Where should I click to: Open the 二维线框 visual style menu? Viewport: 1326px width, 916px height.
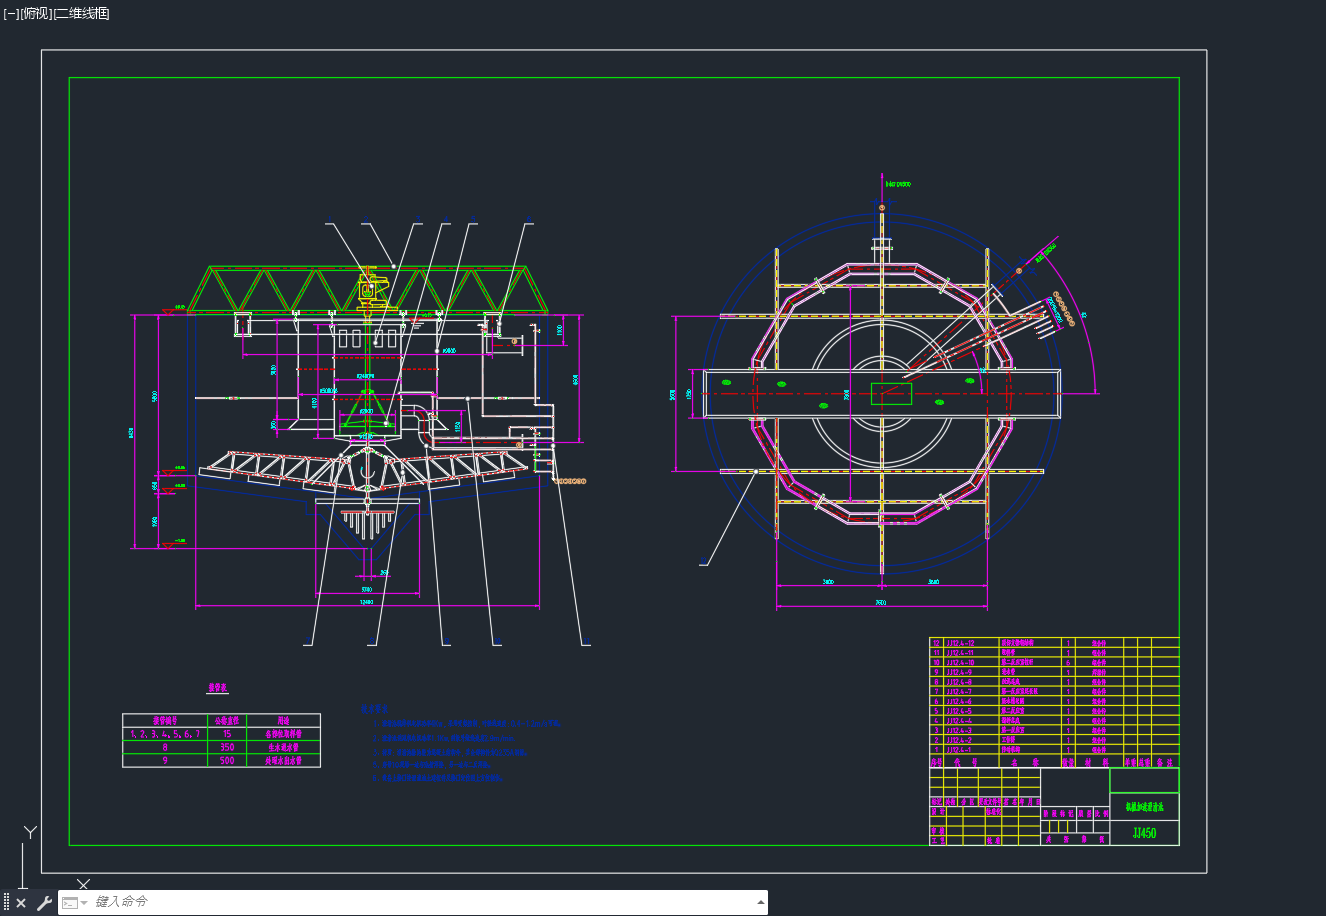(81, 13)
